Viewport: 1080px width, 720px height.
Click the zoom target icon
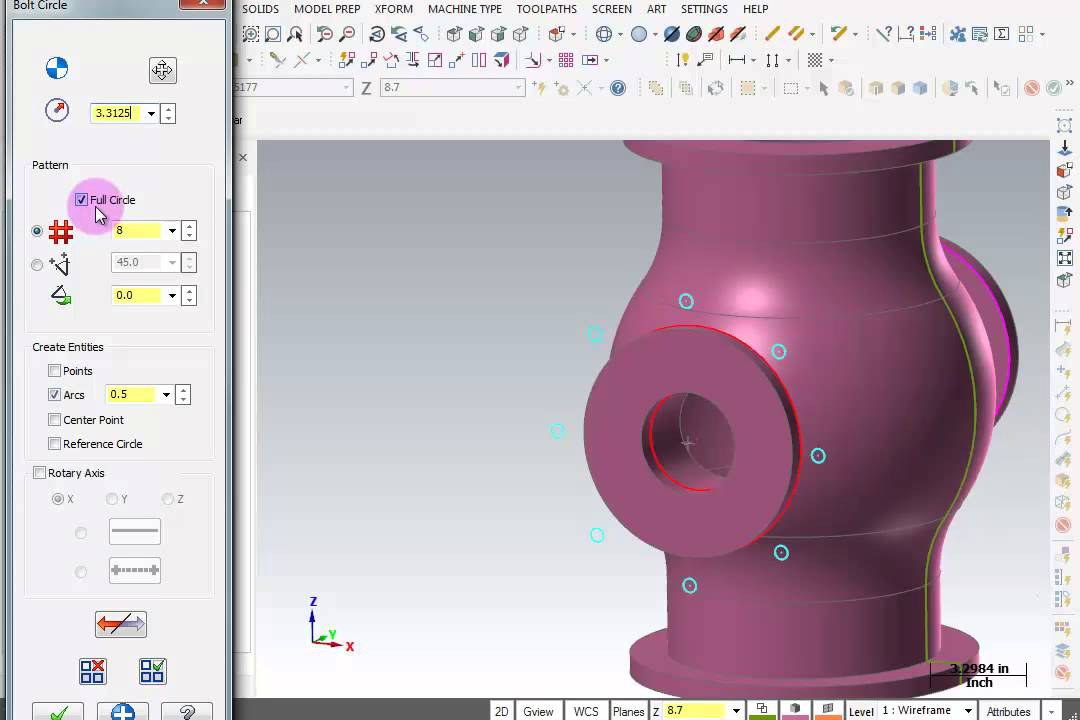(x=273, y=34)
